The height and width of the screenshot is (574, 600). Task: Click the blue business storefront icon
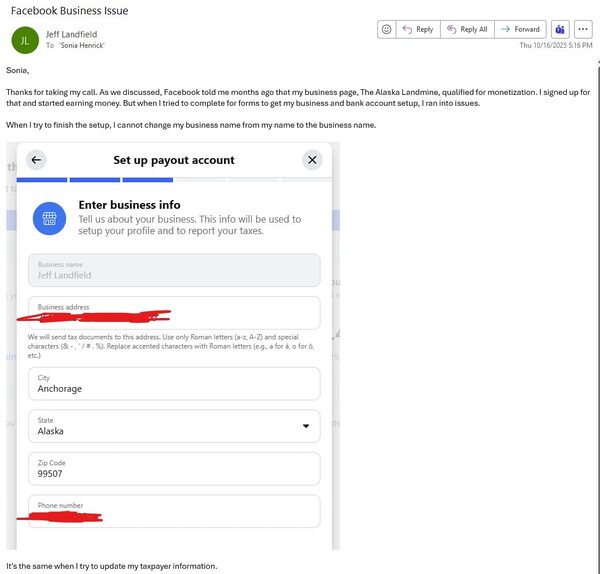click(x=49, y=218)
